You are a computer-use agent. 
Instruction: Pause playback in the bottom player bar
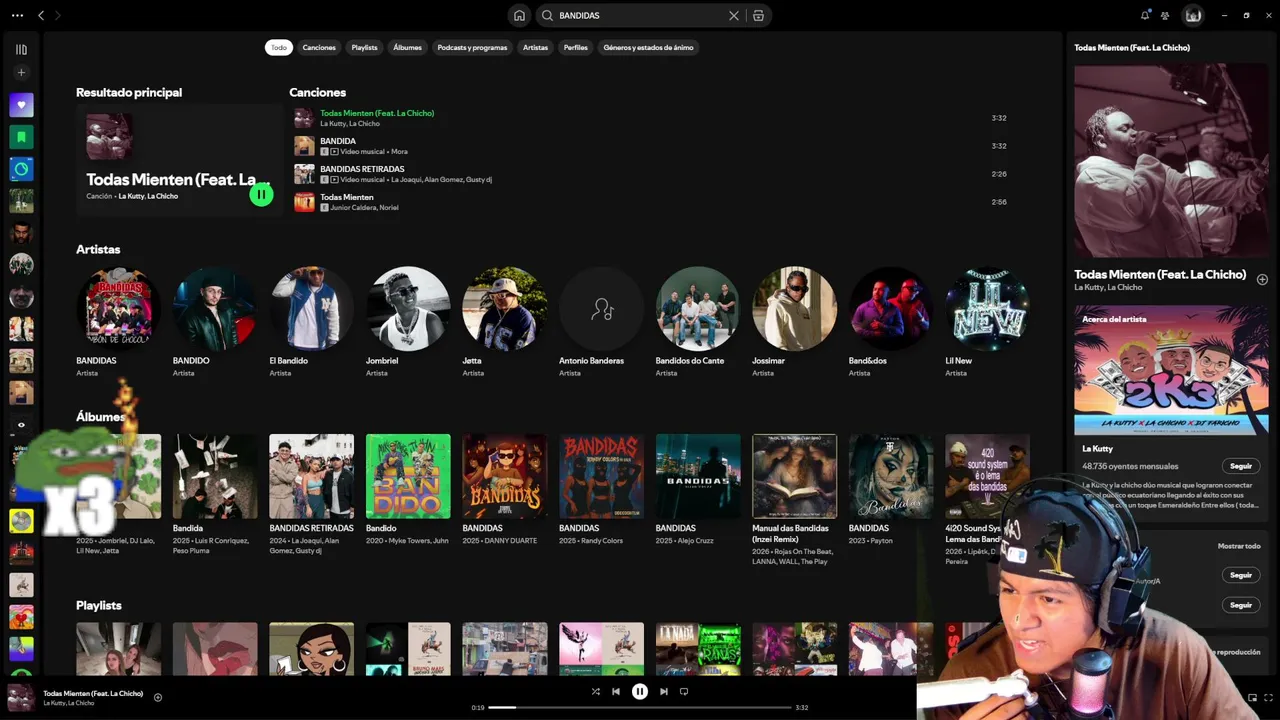coord(640,691)
